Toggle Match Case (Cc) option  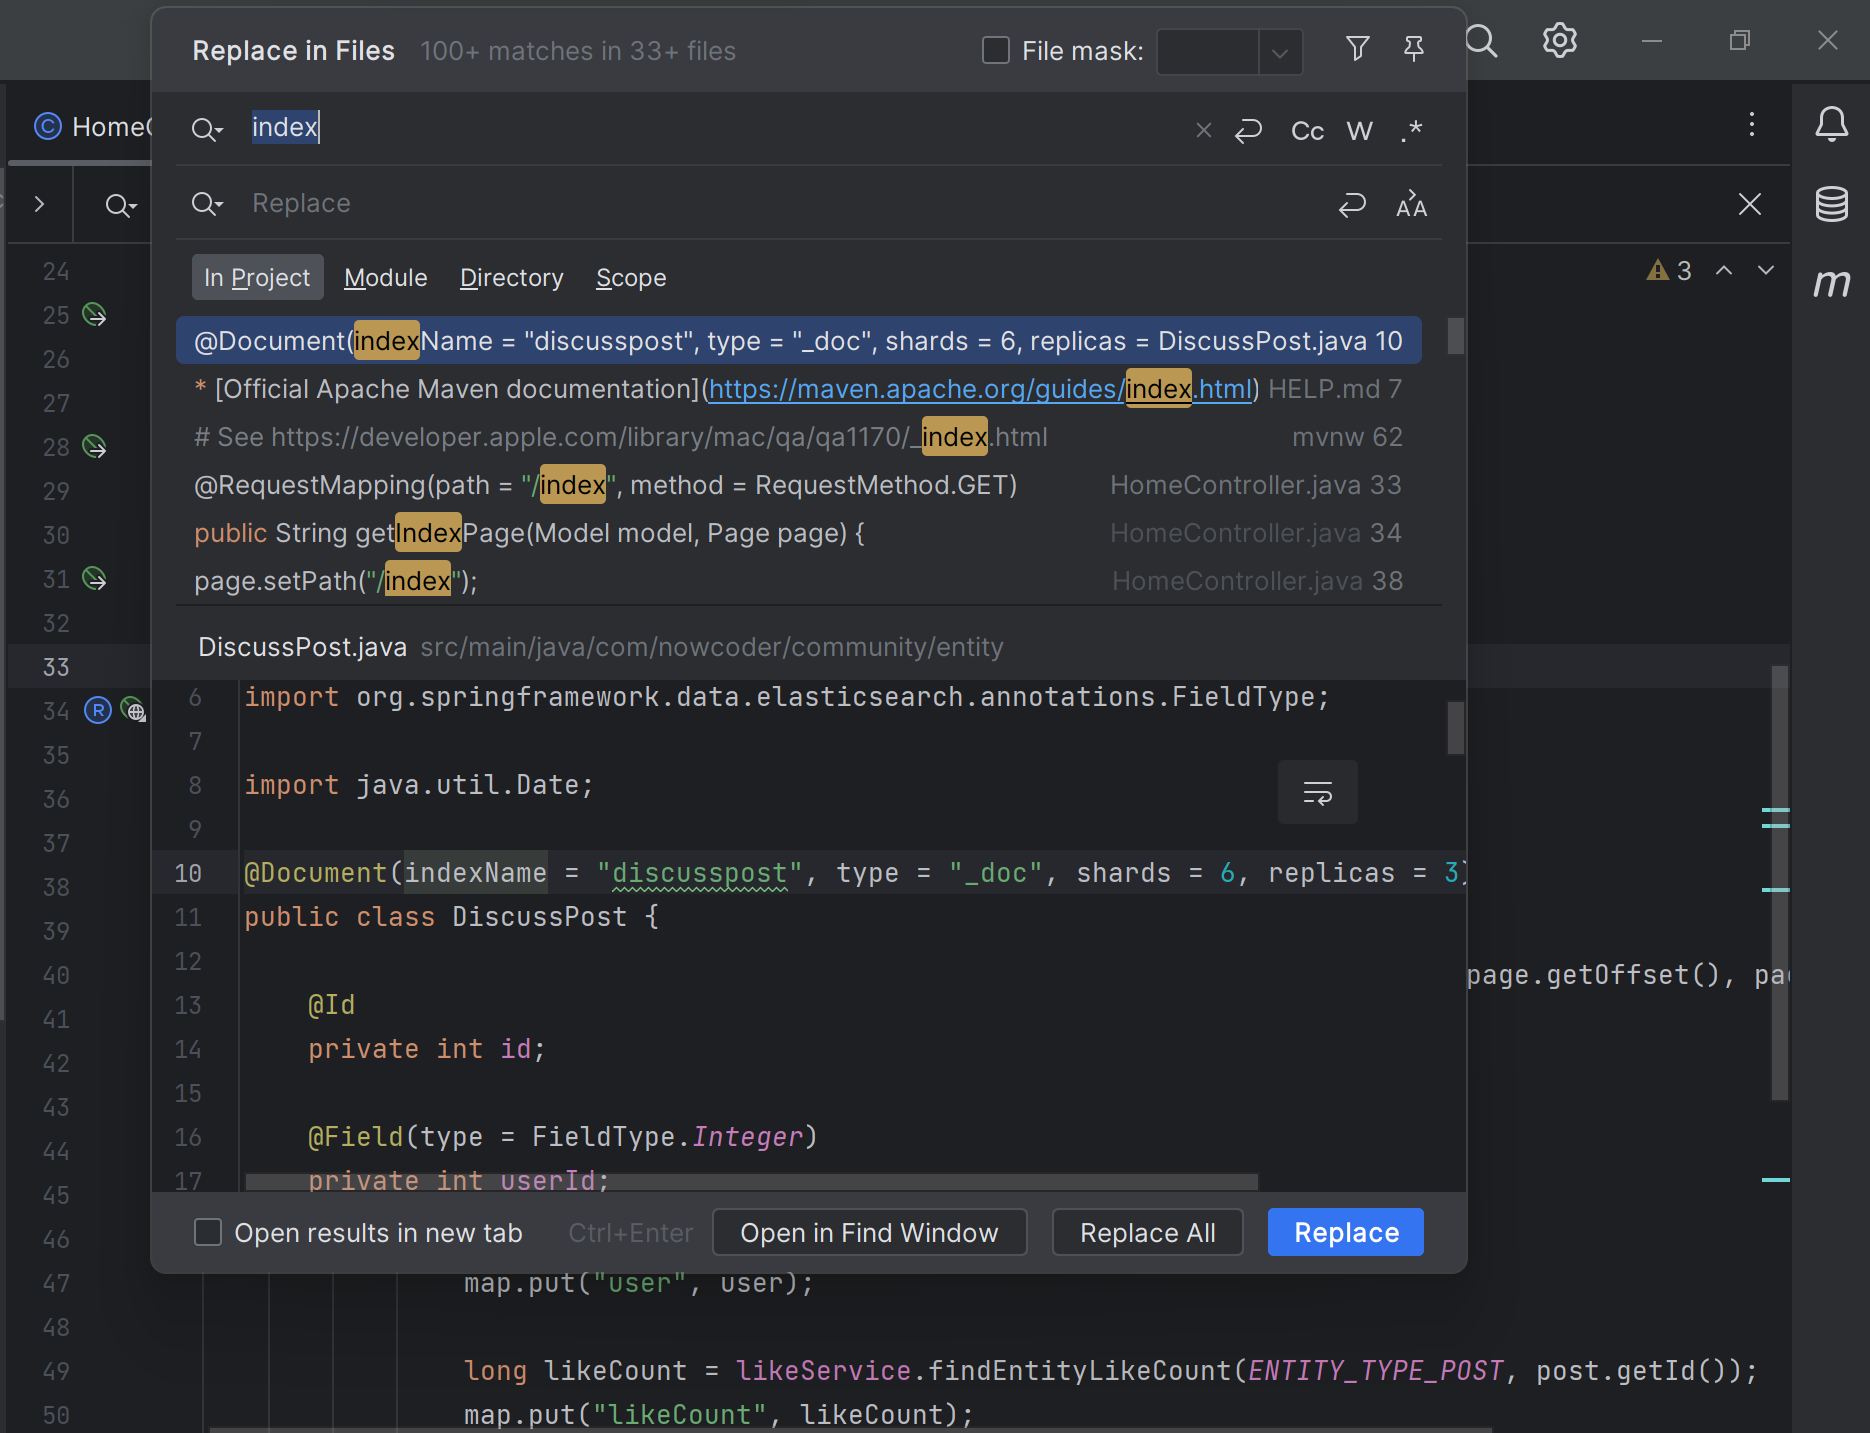[1307, 131]
